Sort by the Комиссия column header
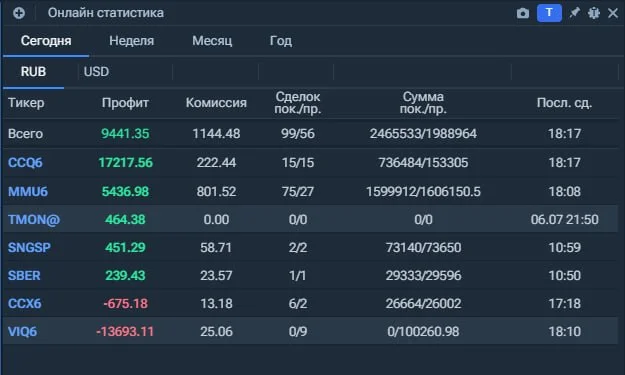Screen dimensions: 625x375 [x=216, y=103]
